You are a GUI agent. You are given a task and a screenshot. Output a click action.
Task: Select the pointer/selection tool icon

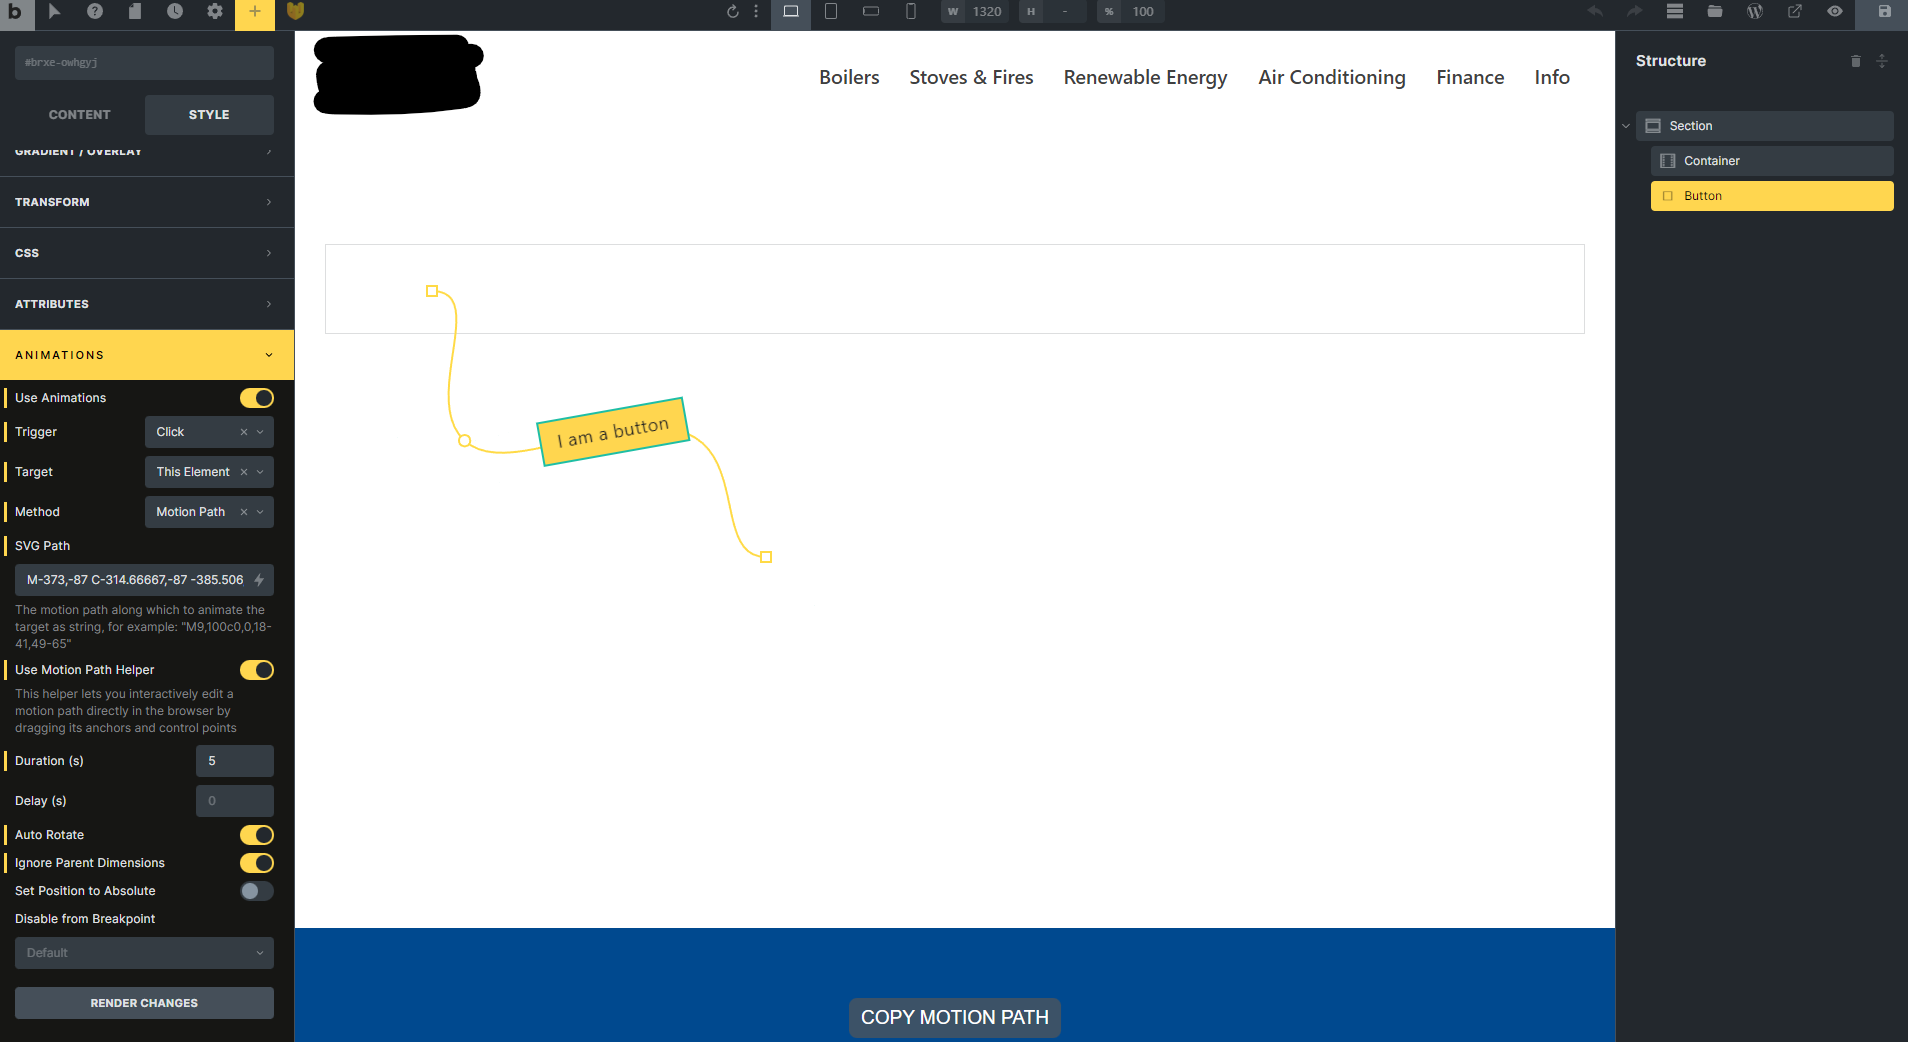pos(54,12)
